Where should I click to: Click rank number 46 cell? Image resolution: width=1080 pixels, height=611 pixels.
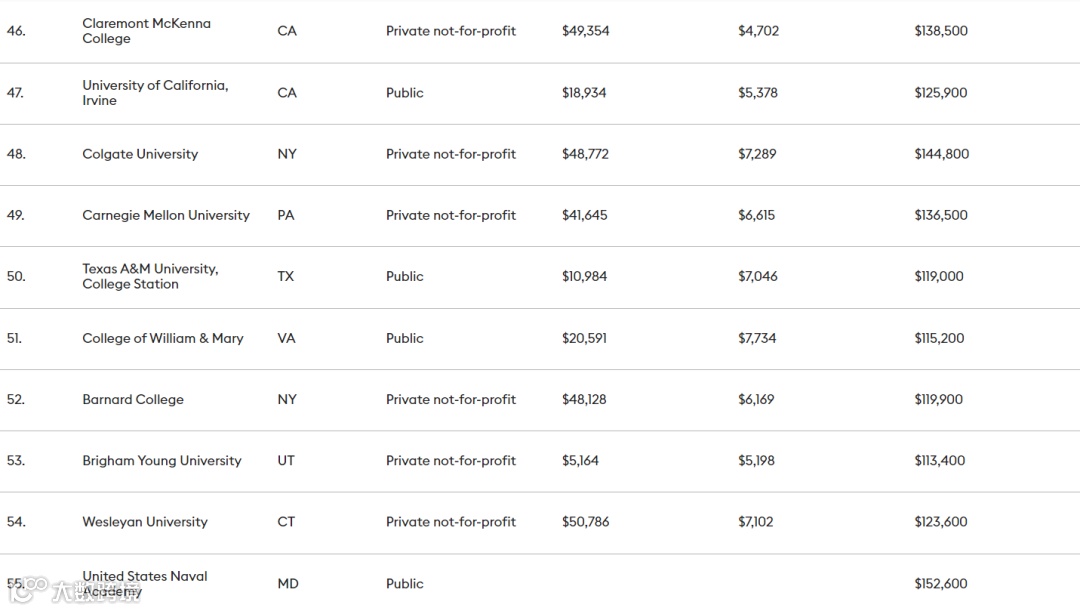point(16,31)
